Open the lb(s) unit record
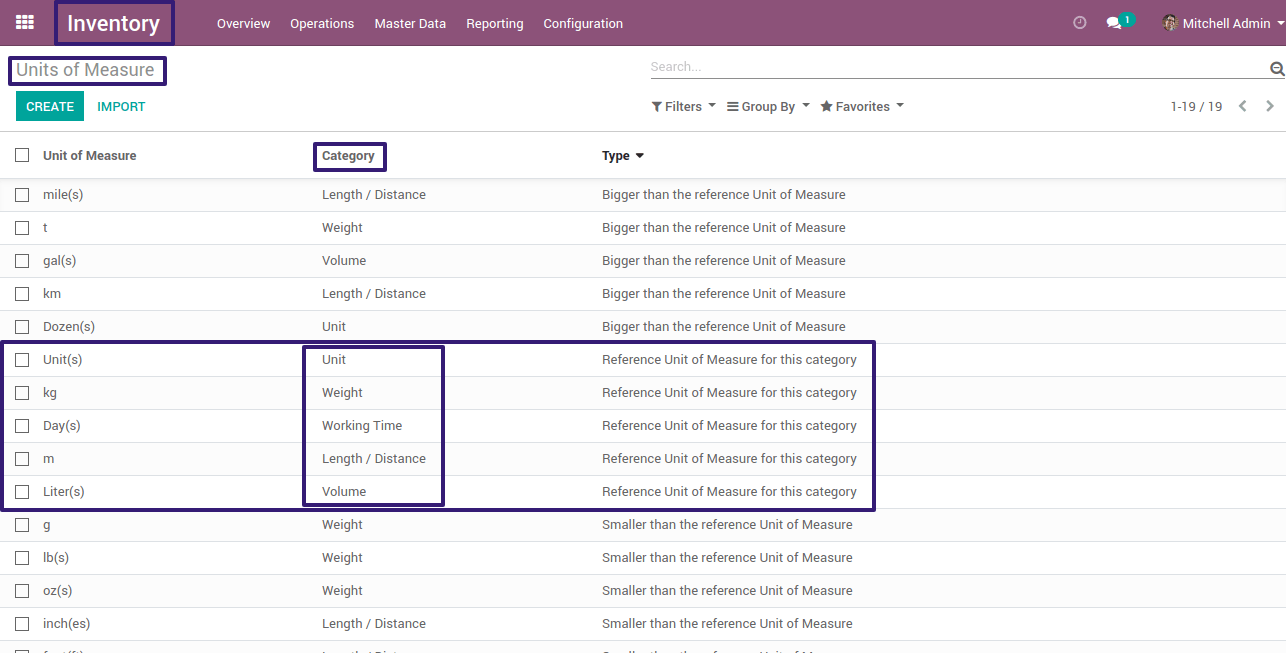This screenshot has height=653, width=1286. pyautogui.click(x=56, y=558)
